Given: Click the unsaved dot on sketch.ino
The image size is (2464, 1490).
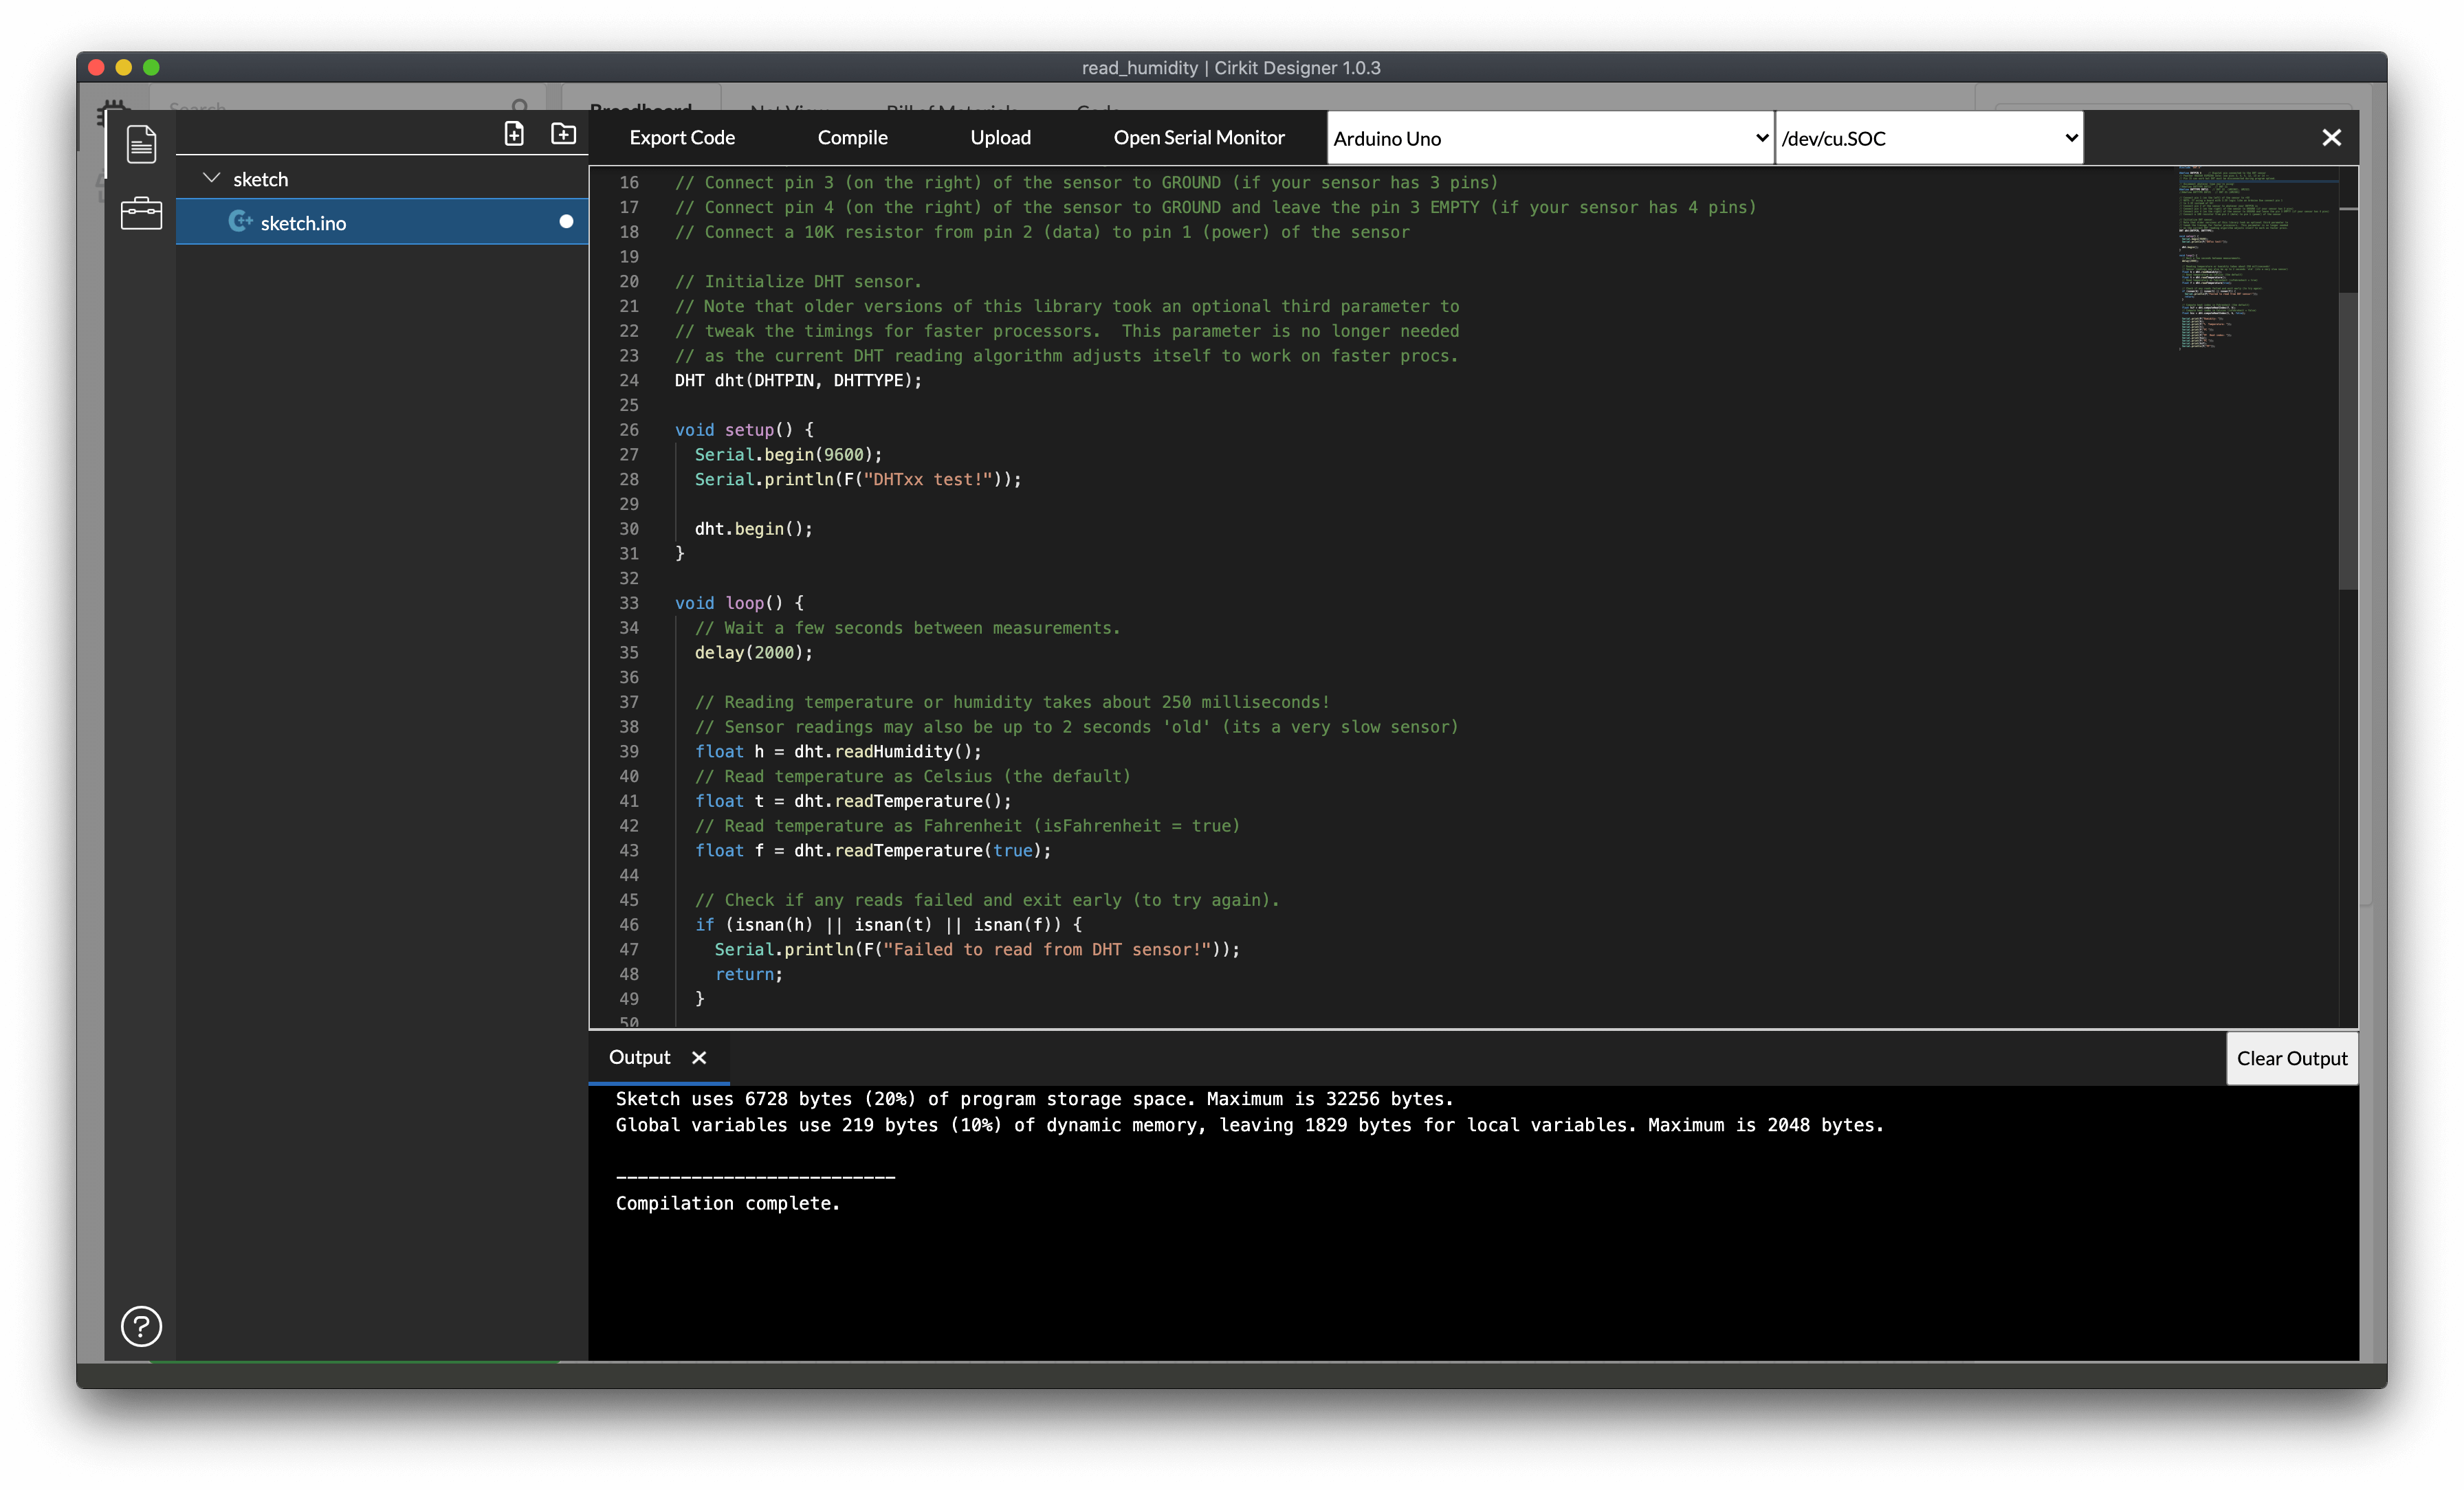Looking at the screenshot, I should coord(566,222).
